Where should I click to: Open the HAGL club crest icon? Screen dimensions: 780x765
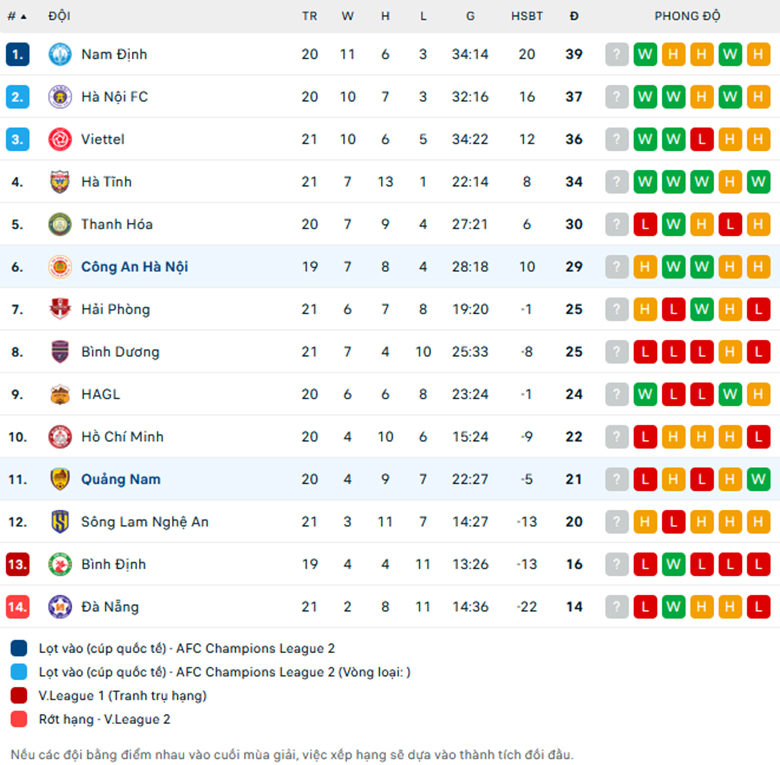pos(60,394)
